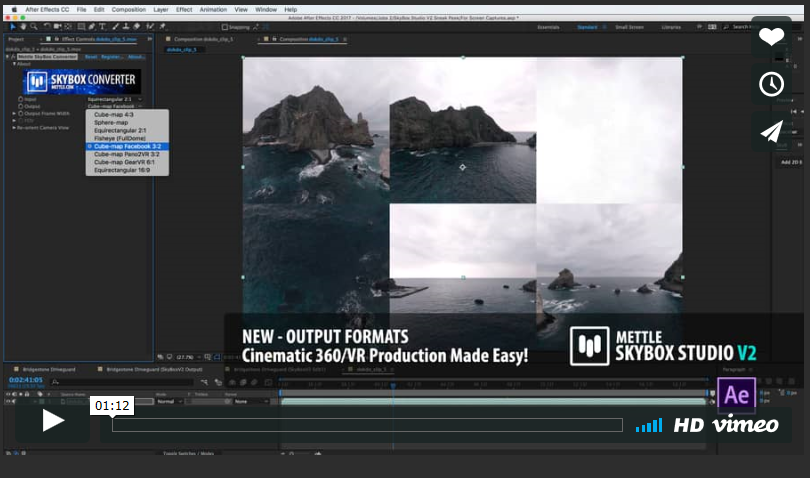Open Bridgestone Driveguard timeline tab
Screen dimensions: 810x478
[49, 369]
